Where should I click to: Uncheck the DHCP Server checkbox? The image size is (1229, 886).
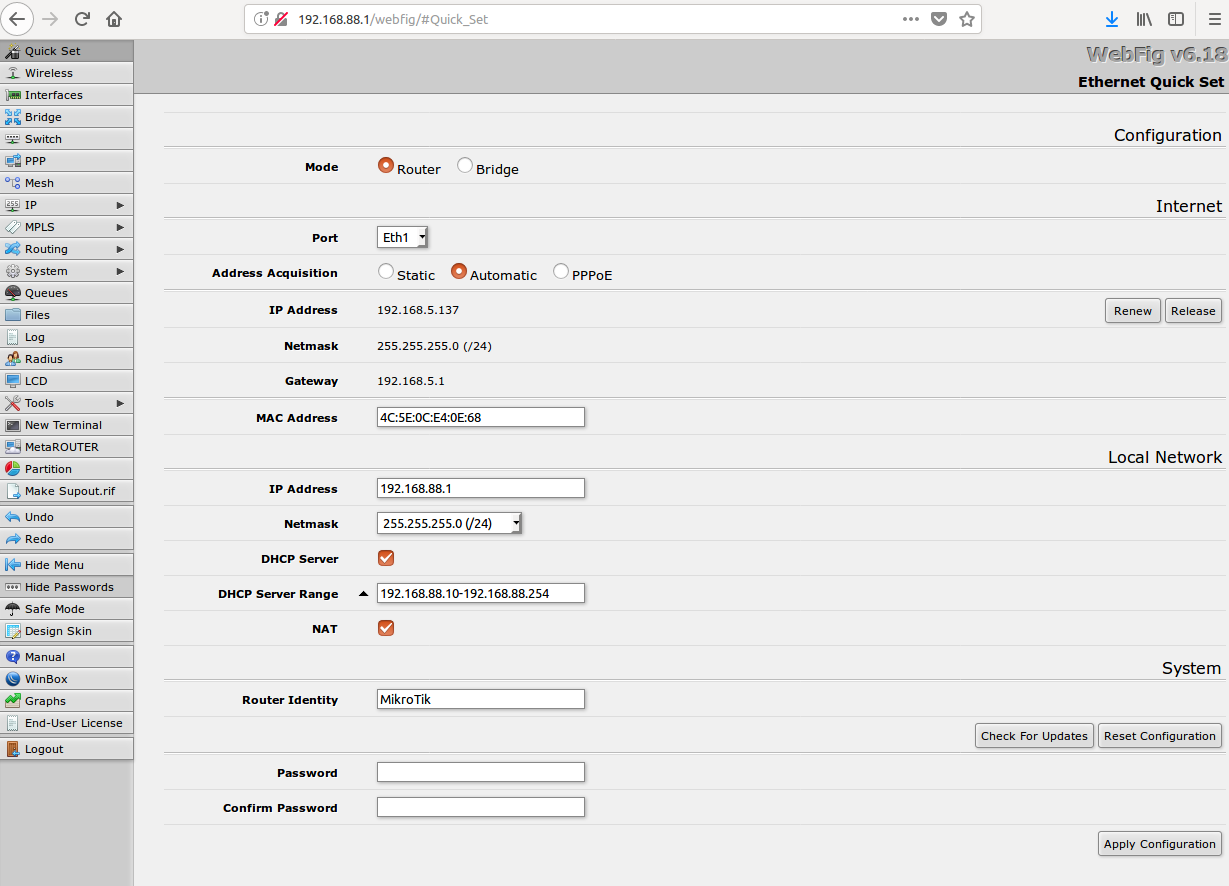tap(386, 558)
